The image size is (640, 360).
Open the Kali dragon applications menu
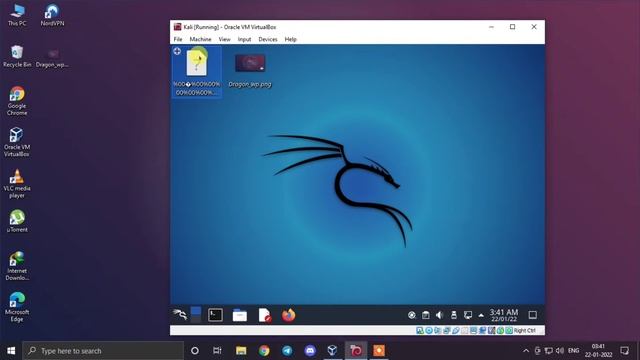click(x=180, y=315)
